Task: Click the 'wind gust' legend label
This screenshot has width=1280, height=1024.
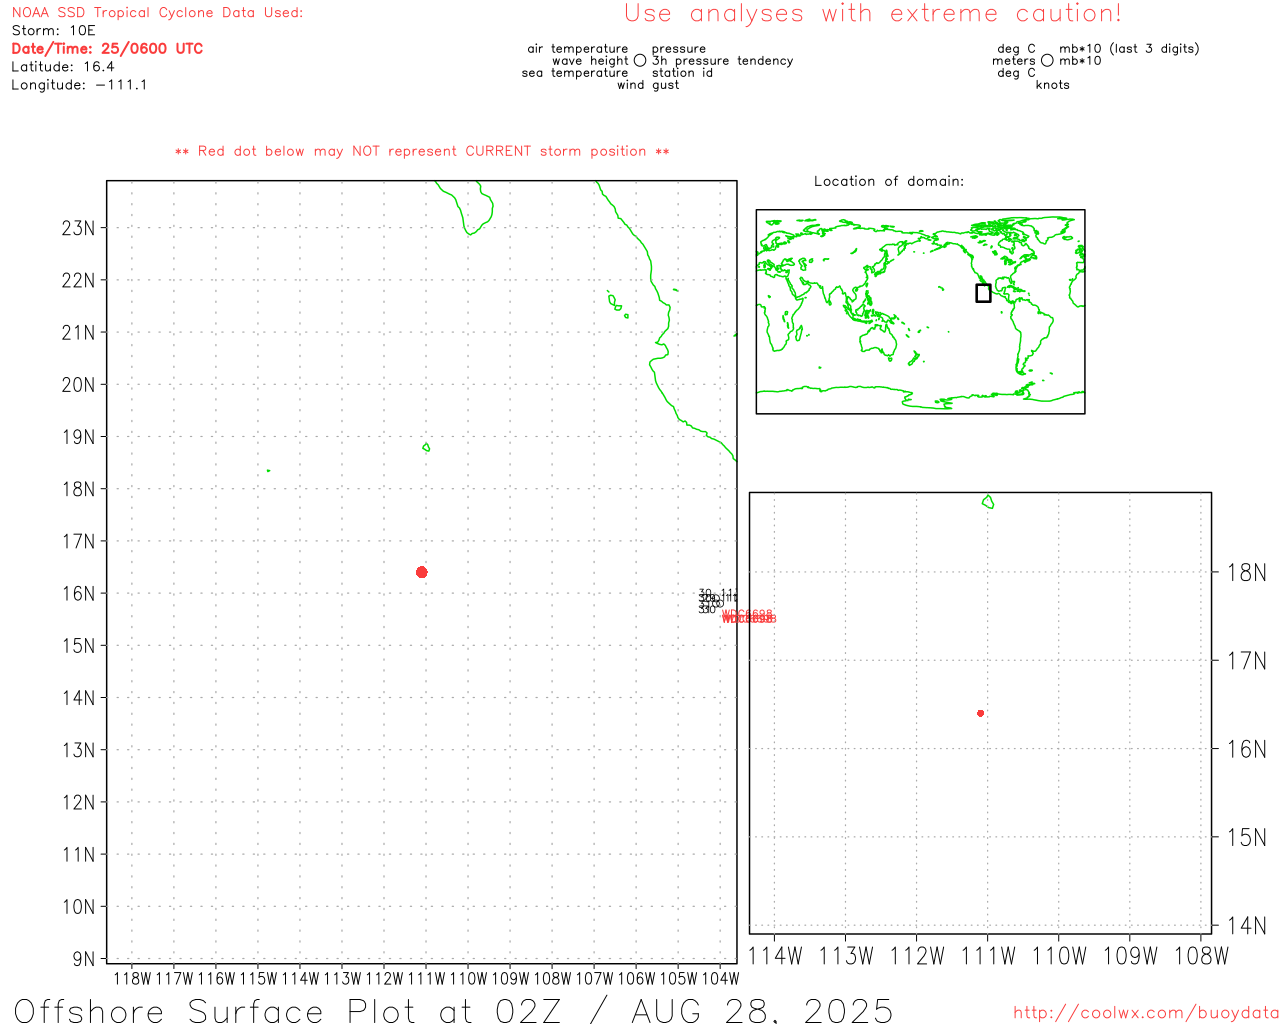Action: coord(648,85)
